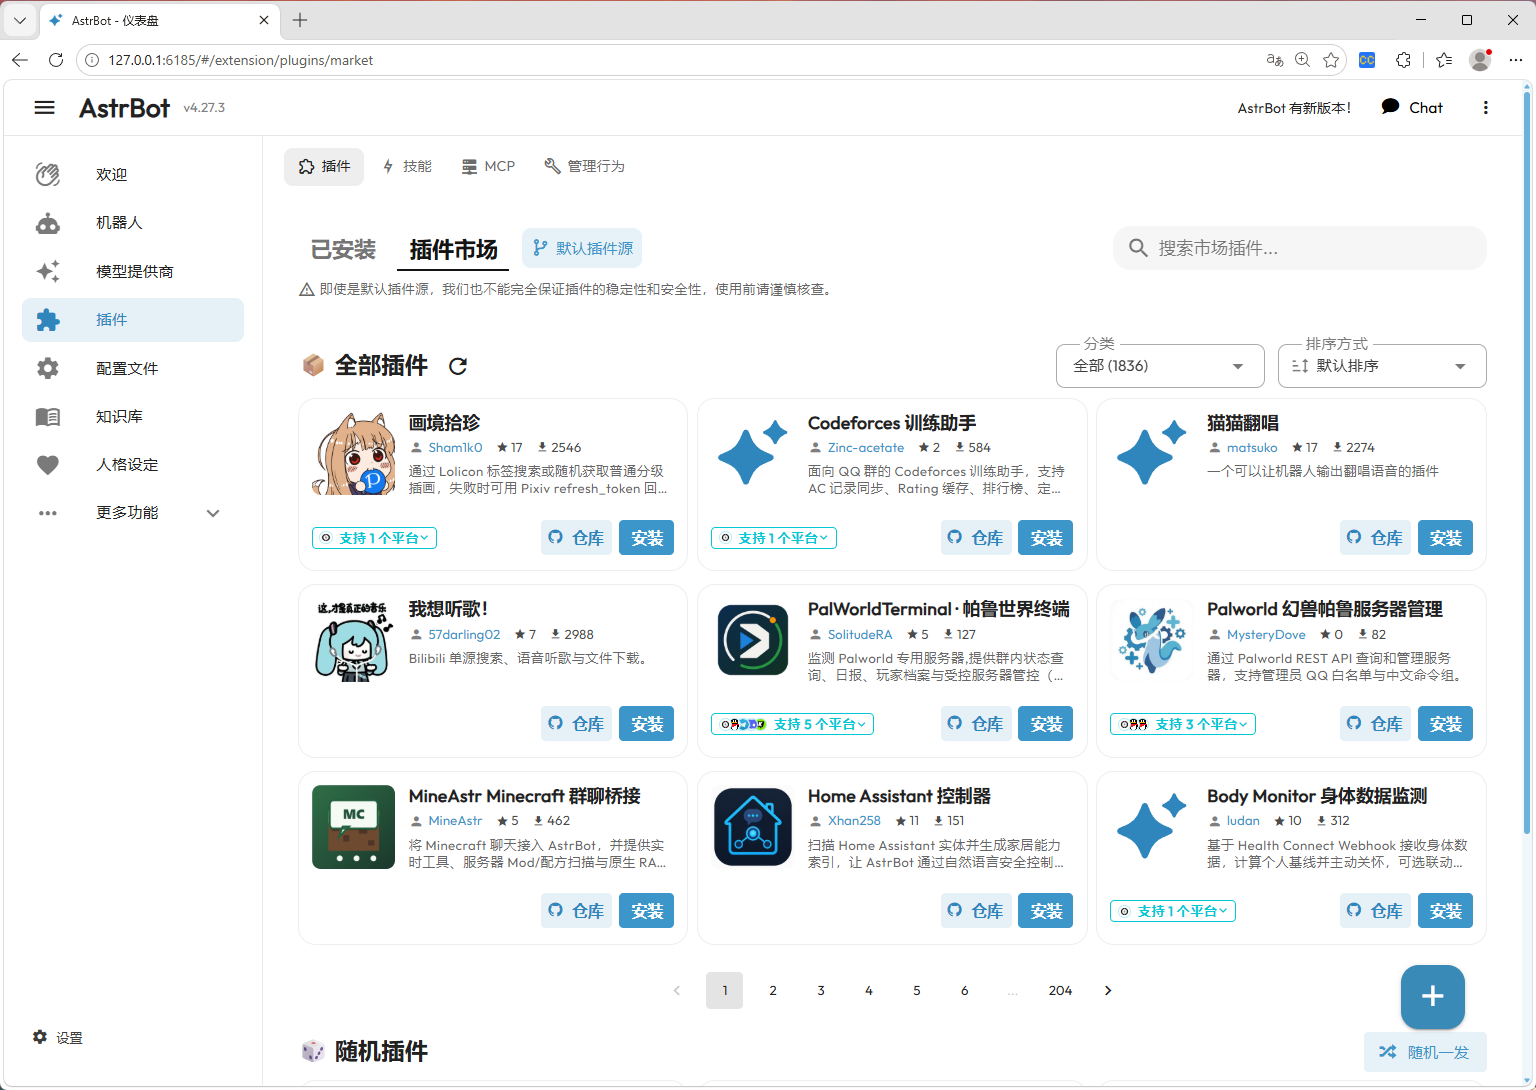The width and height of the screenshot is (1536, 1090).
Task: Click the MineAstr Minecraft plugin icon
Action: pos(354,827)
